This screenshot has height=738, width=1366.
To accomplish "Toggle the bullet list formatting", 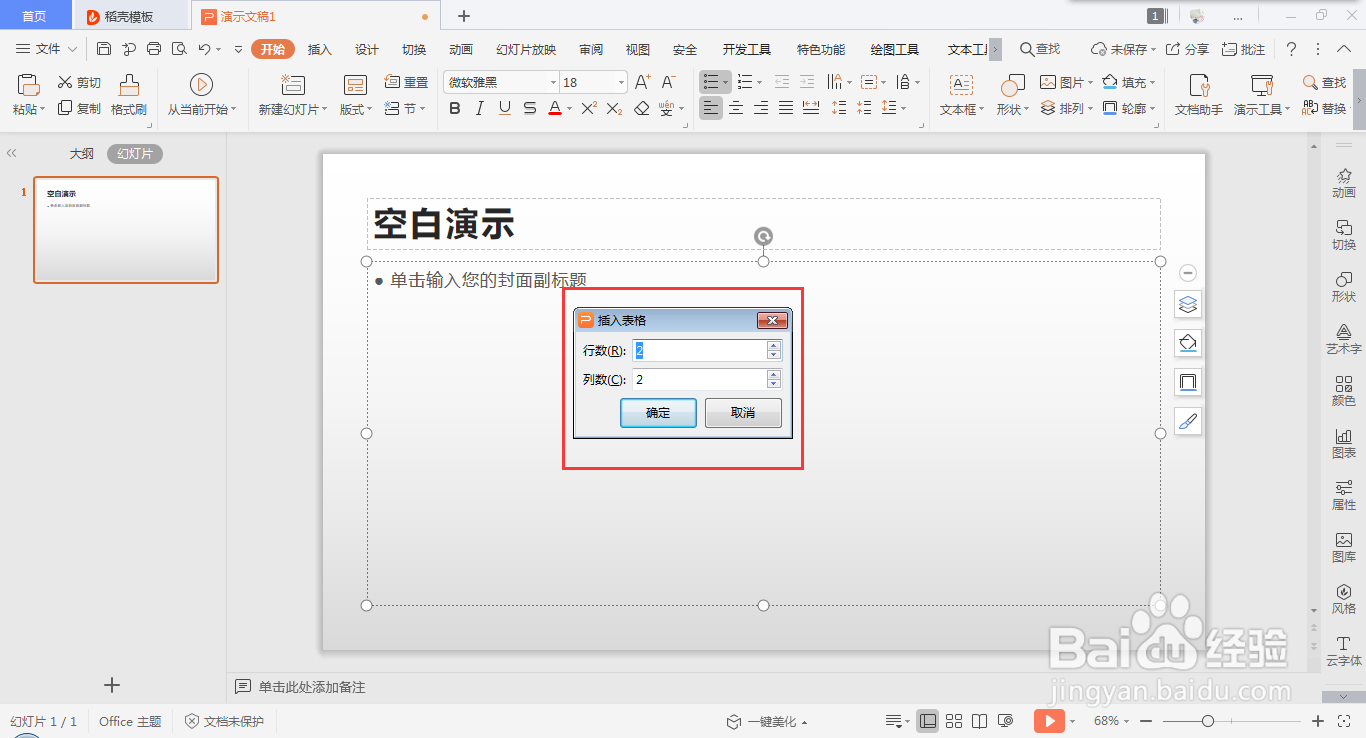I will [711, 81].
